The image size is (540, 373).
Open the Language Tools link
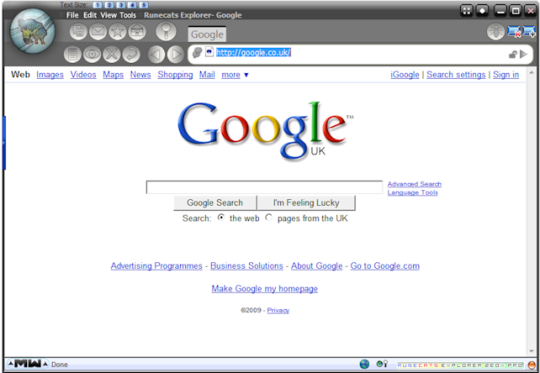click(x=413, y=193)
